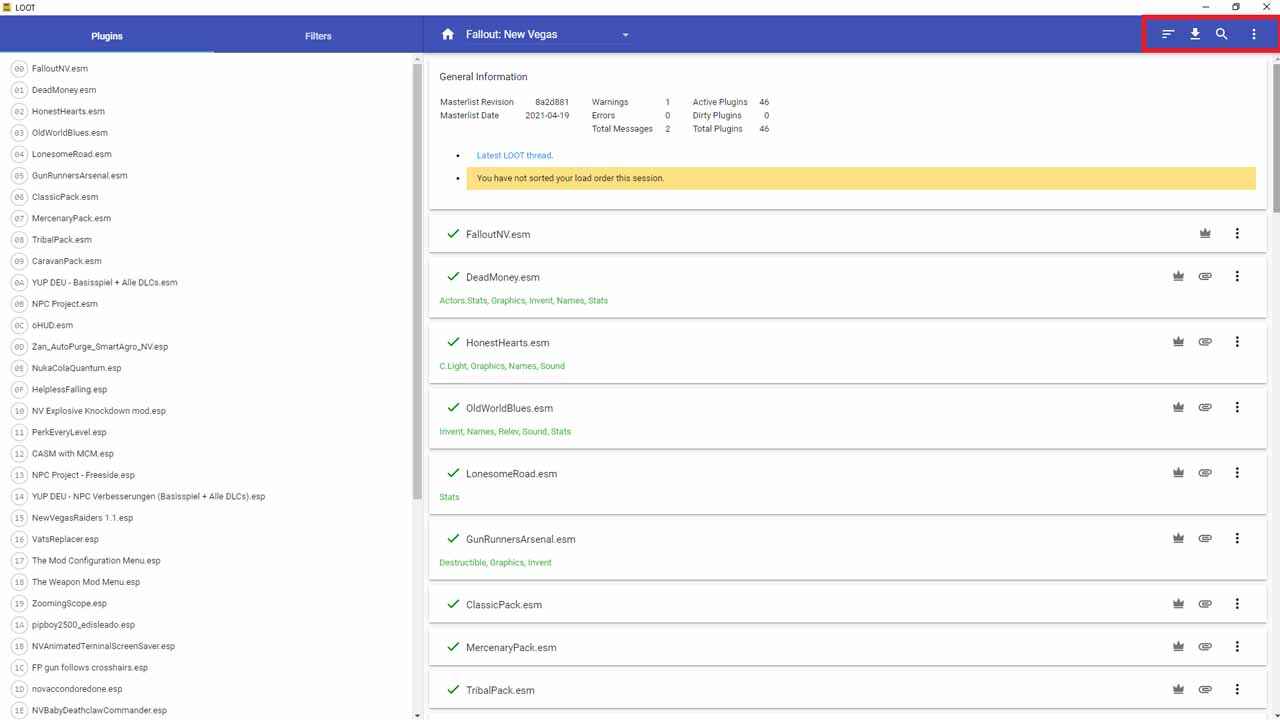Click the crown icon on DeadMoney.esm card
The height and width of the screenshot is (720, 1280).
1178,277
